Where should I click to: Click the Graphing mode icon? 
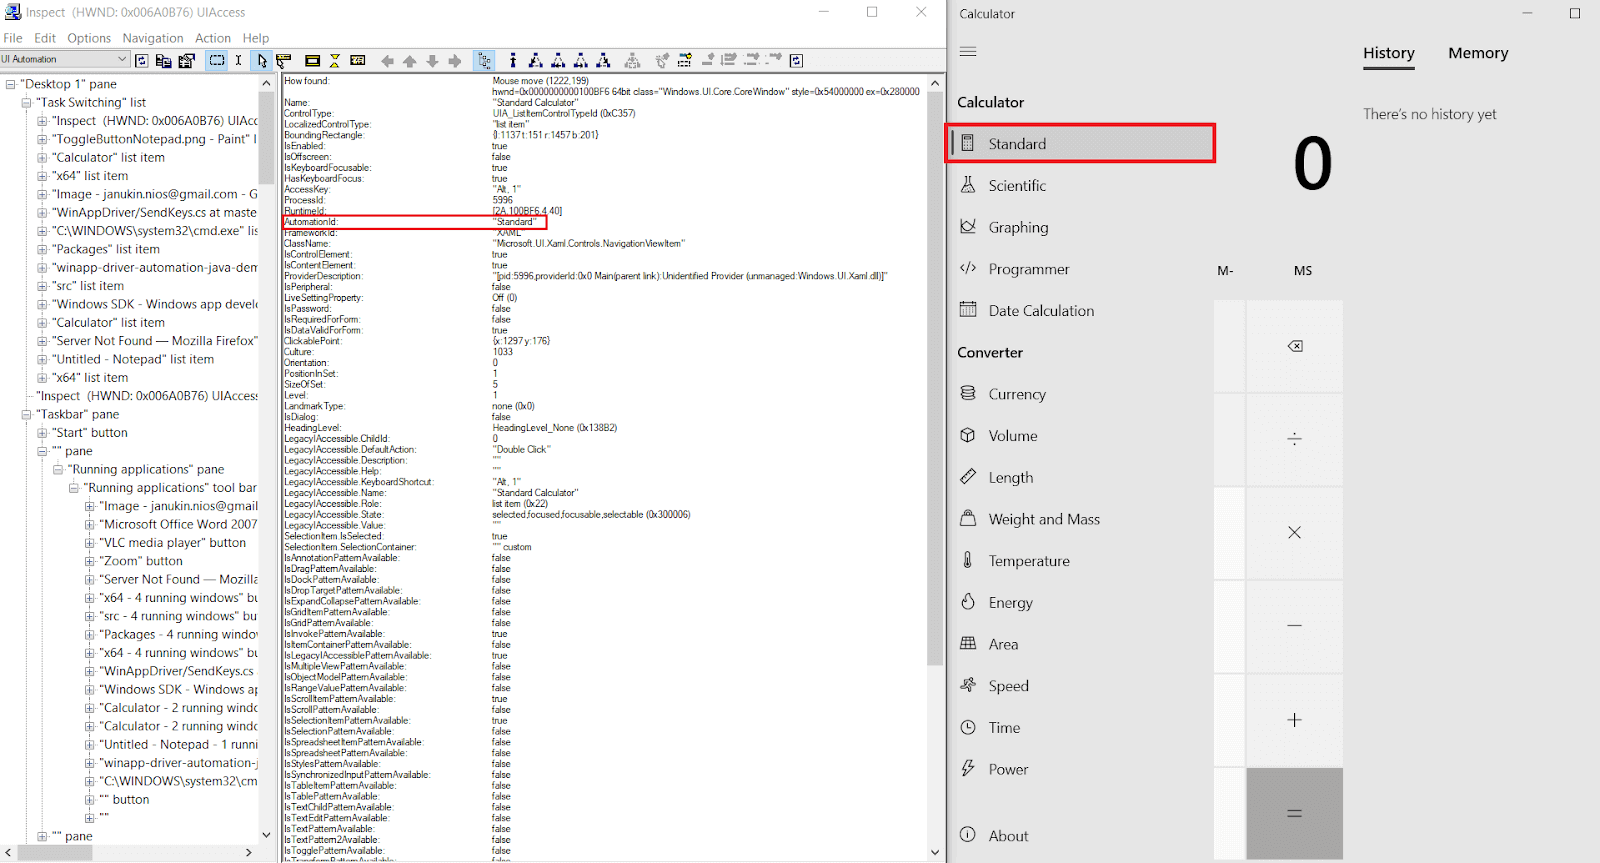tap(968, 227)
